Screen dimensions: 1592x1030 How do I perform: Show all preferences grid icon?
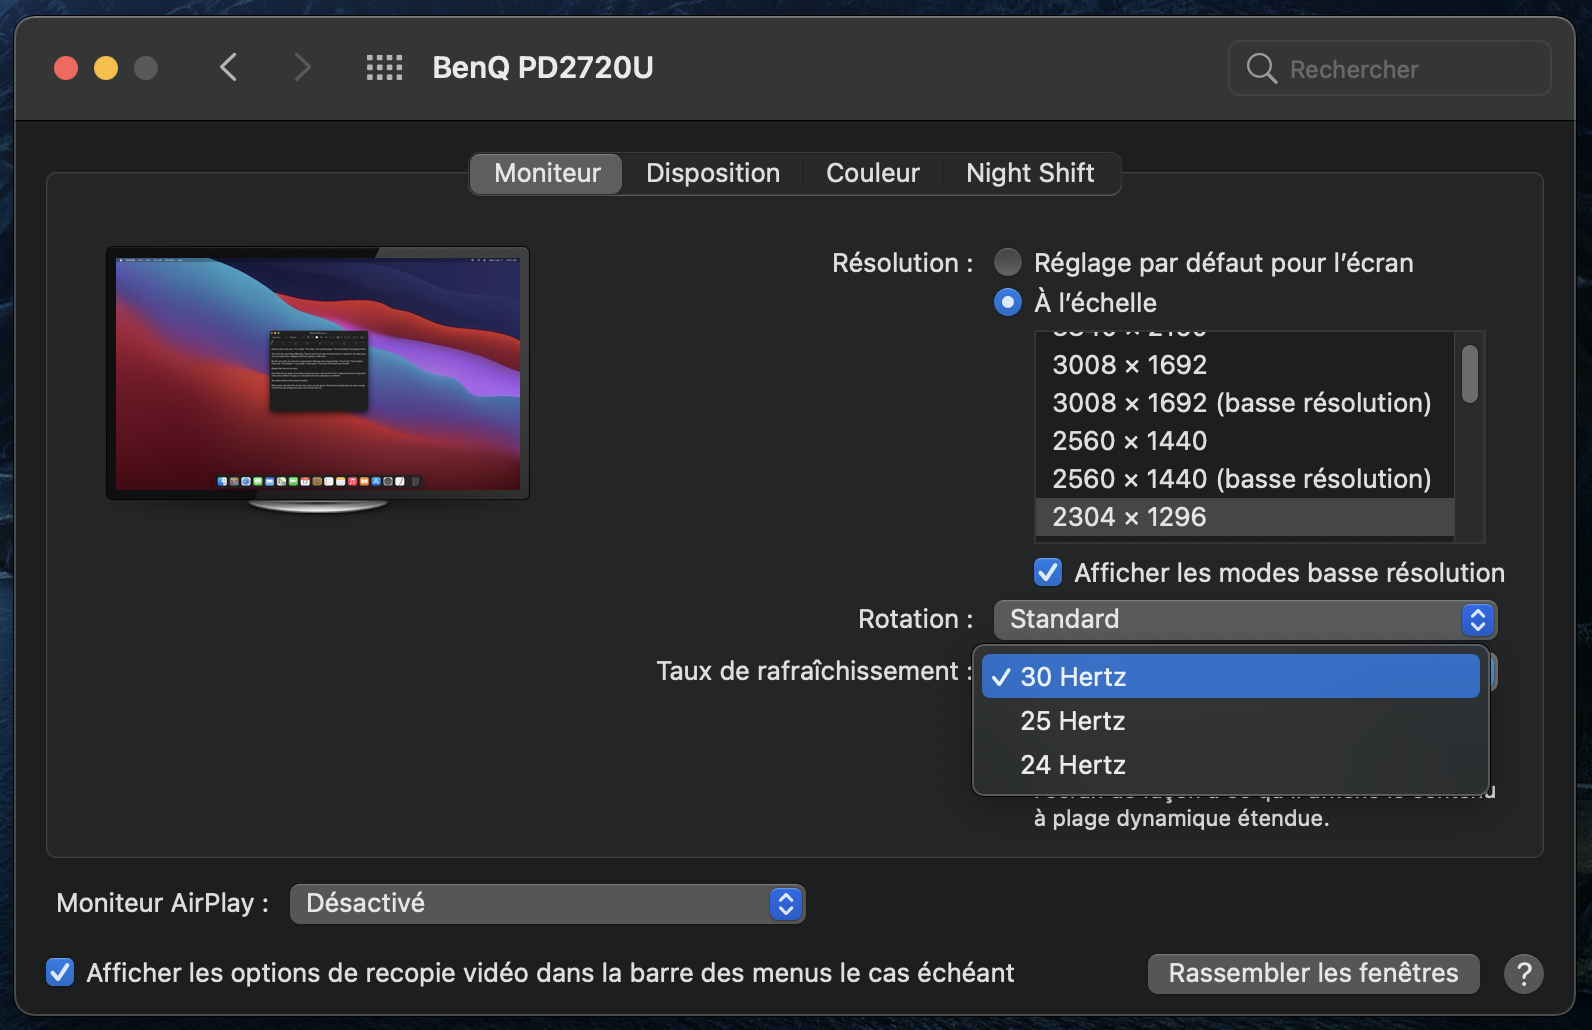(384, 68)
